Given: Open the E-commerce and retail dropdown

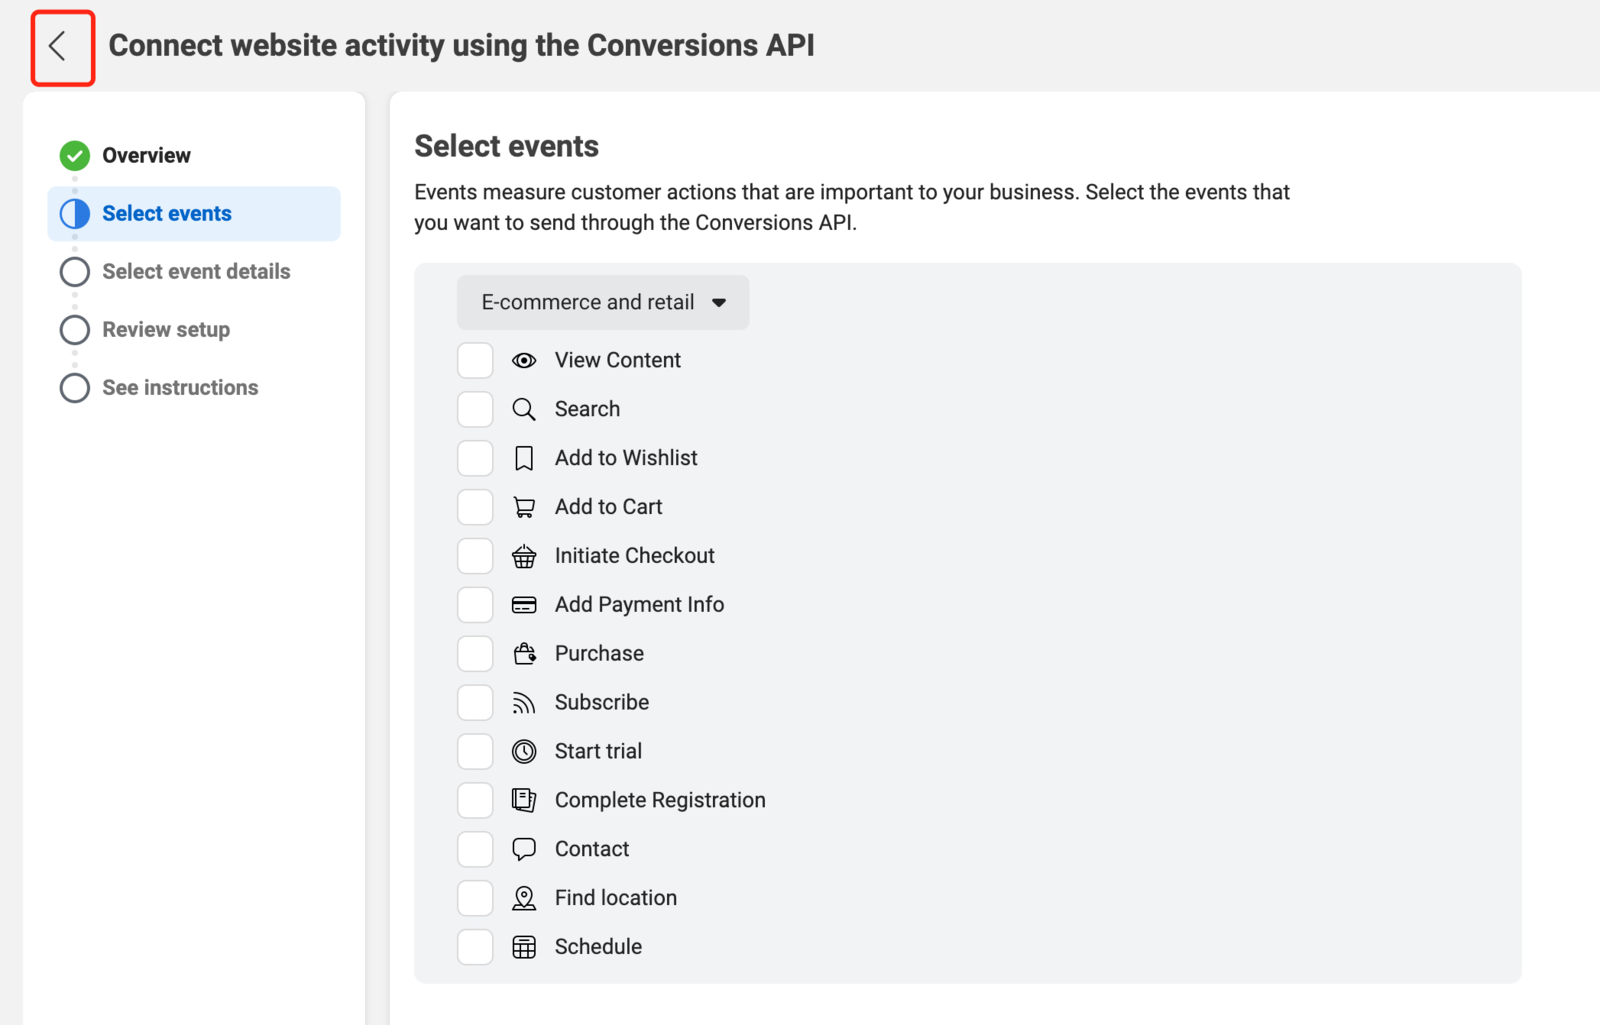Looking at the screenshot, I should tap(603, 303).
